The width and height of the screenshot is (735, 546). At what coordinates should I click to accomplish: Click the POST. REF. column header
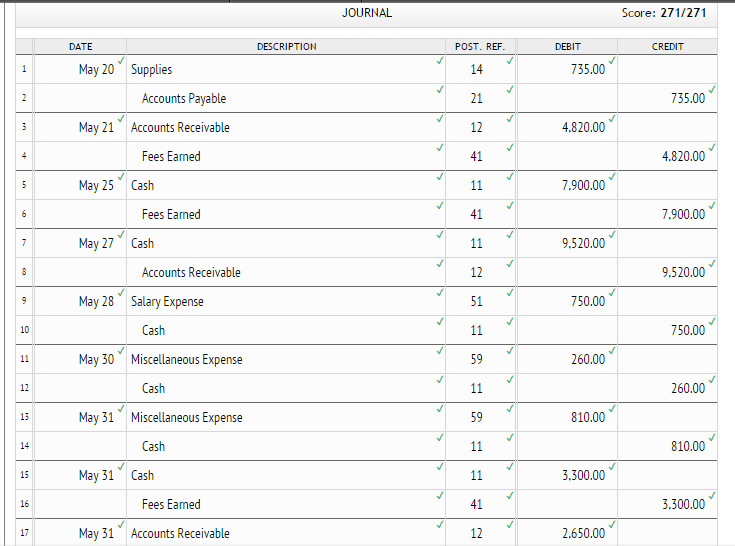[x=480, y=47]
